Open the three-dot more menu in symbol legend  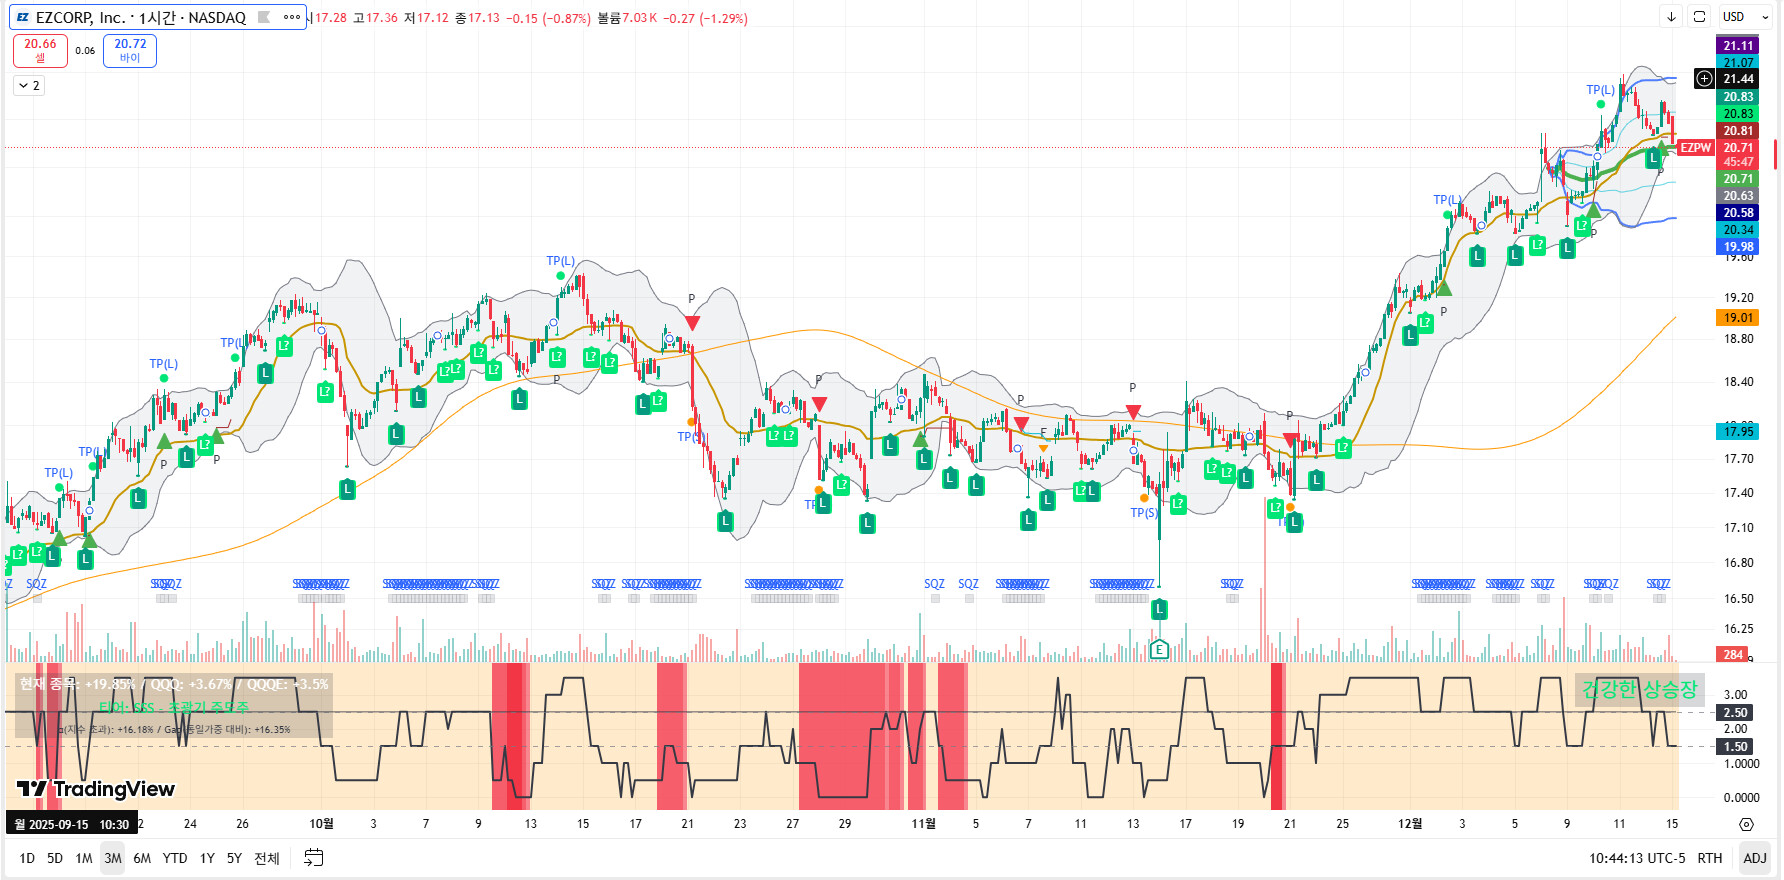point(292,17)
